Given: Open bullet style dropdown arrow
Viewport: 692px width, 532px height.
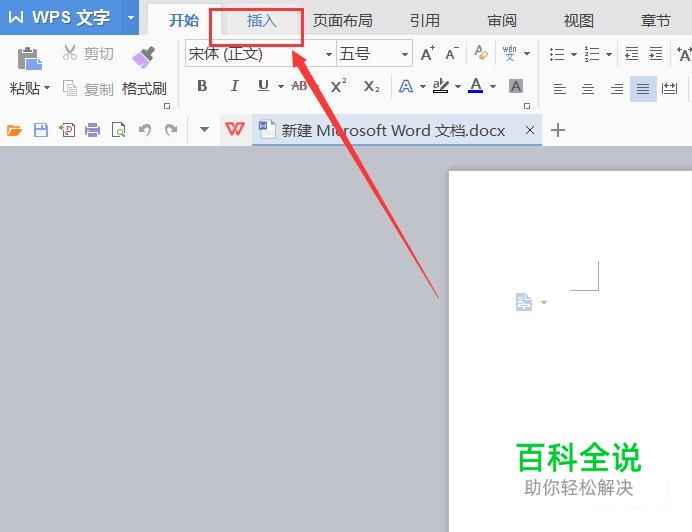Looking at the screenshot, I should (x=574, y=54).
